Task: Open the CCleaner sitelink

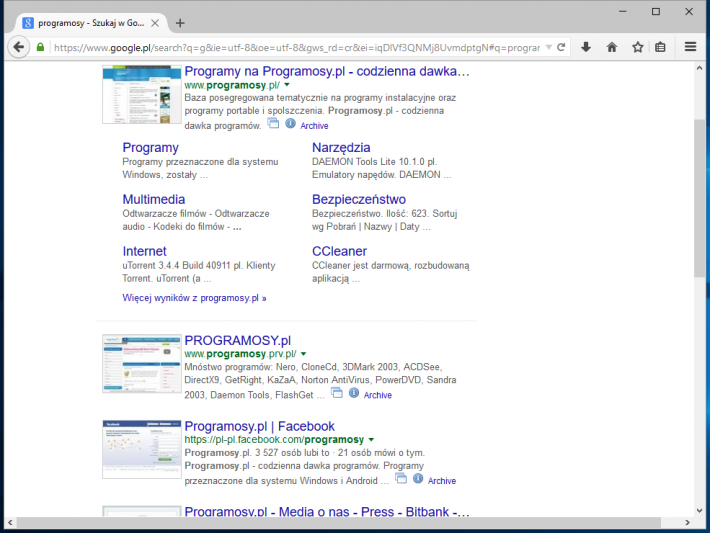Action: pyautogui.click(x=339, y=251)
